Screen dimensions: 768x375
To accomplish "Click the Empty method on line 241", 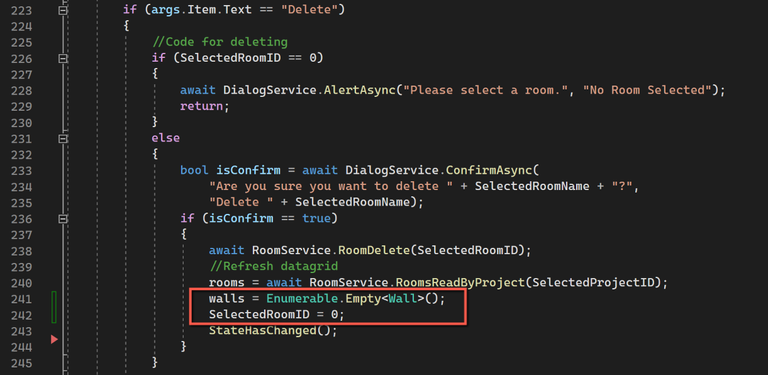I will 363,298.
